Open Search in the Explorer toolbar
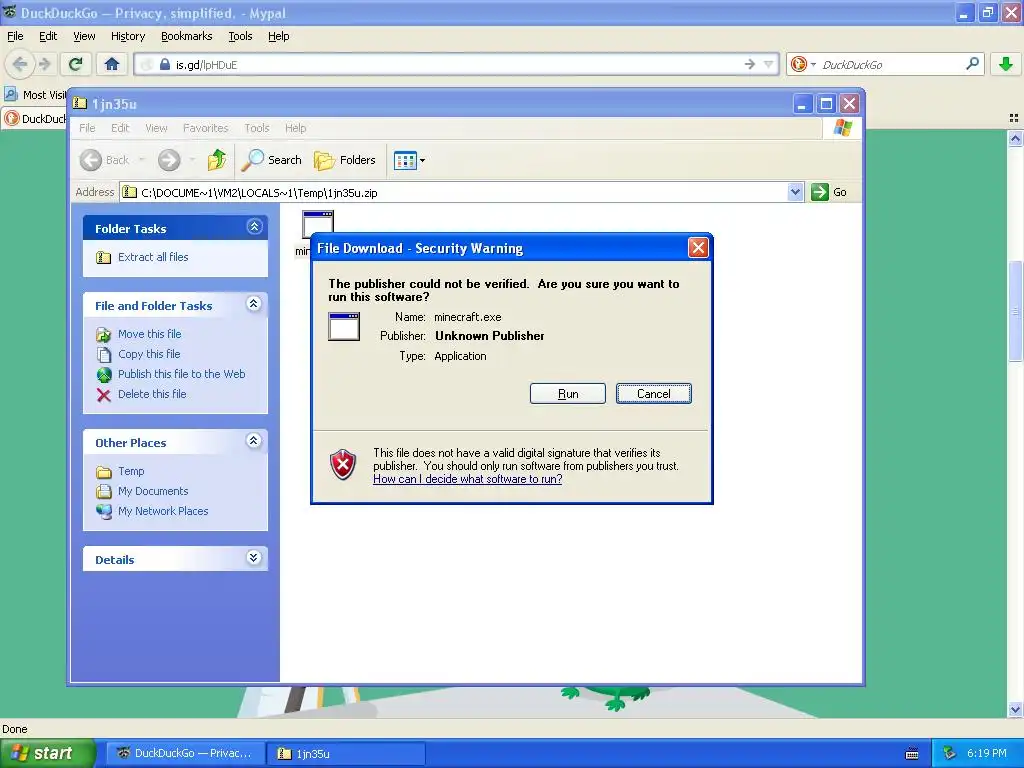1024x768 pixels. click(x=272, y=160)
